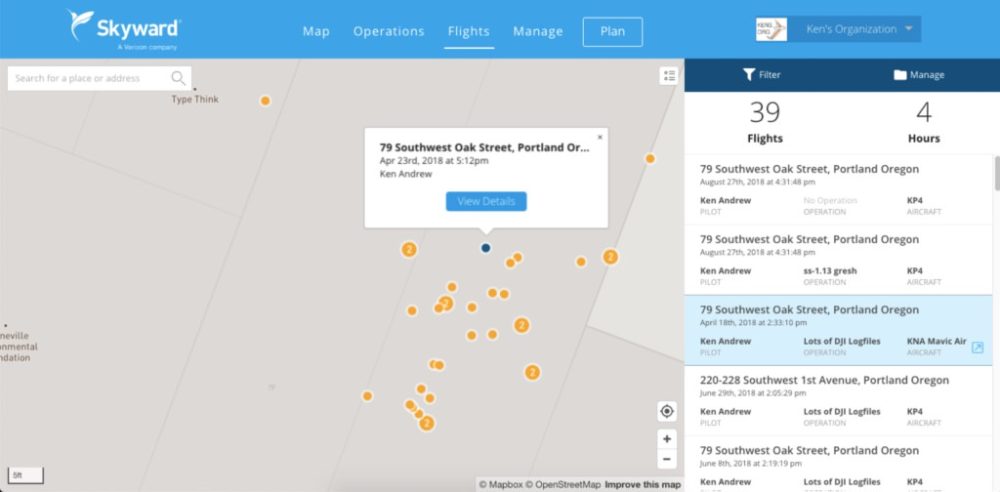The image size is (1000, 492).
Task: Open selected flight via external-link icon
Action: click(978, 347)
